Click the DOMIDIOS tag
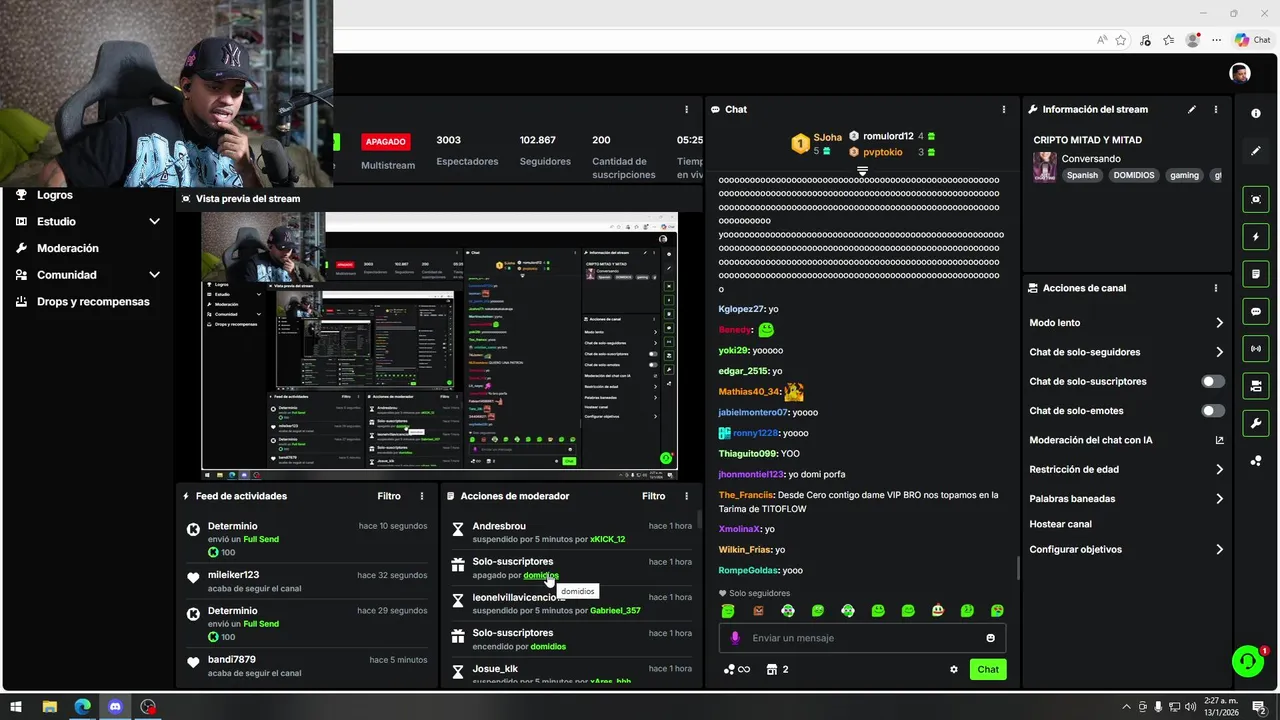Screen dimensions: 1280x720 1134,175
